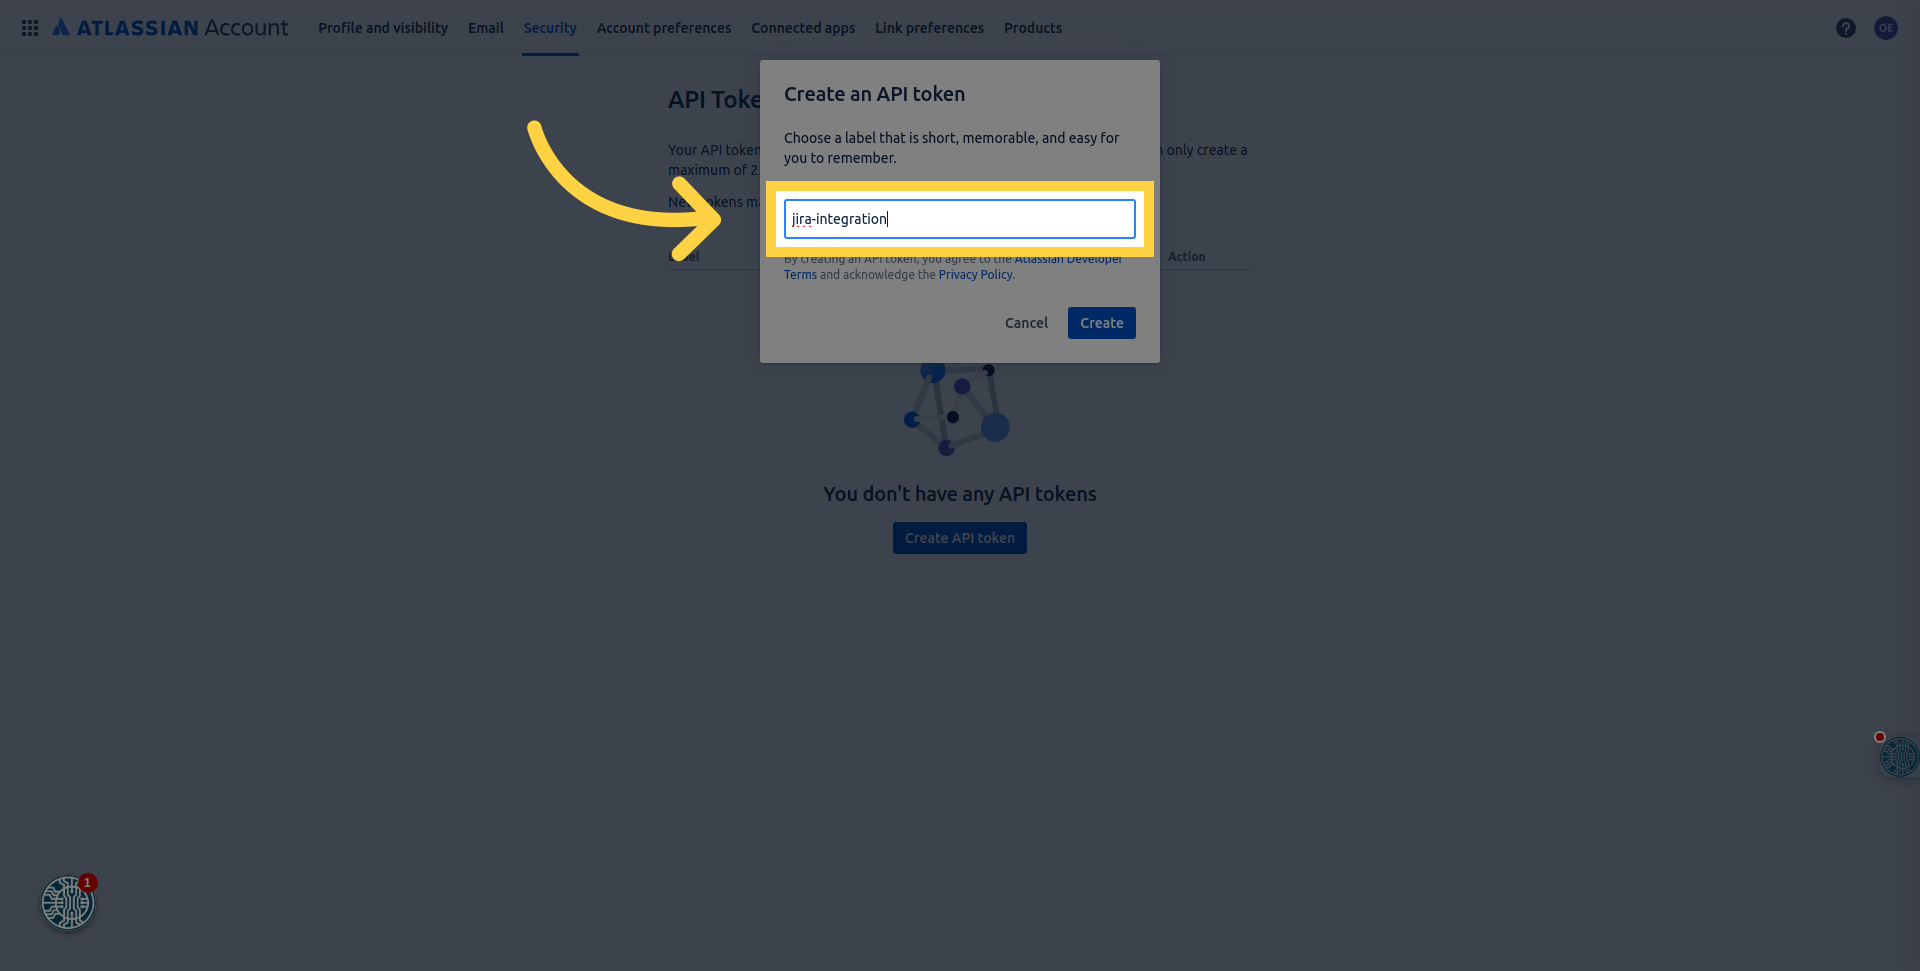The image size is (1920, 971).
Task: Open Account preferences tab
Action: pos(664,28)
